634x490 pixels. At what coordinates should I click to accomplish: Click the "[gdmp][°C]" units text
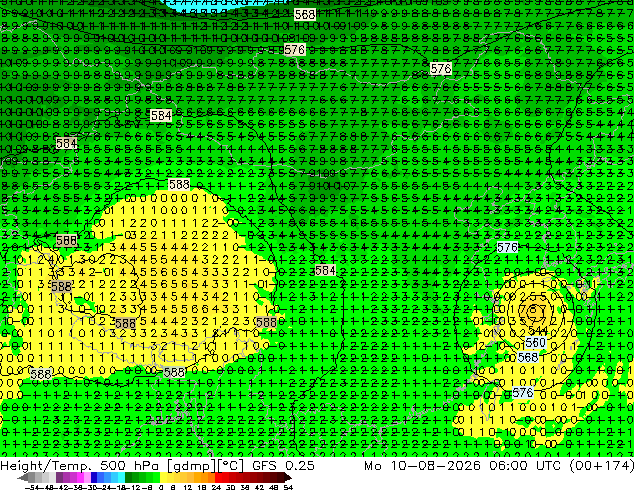[206, 465]
